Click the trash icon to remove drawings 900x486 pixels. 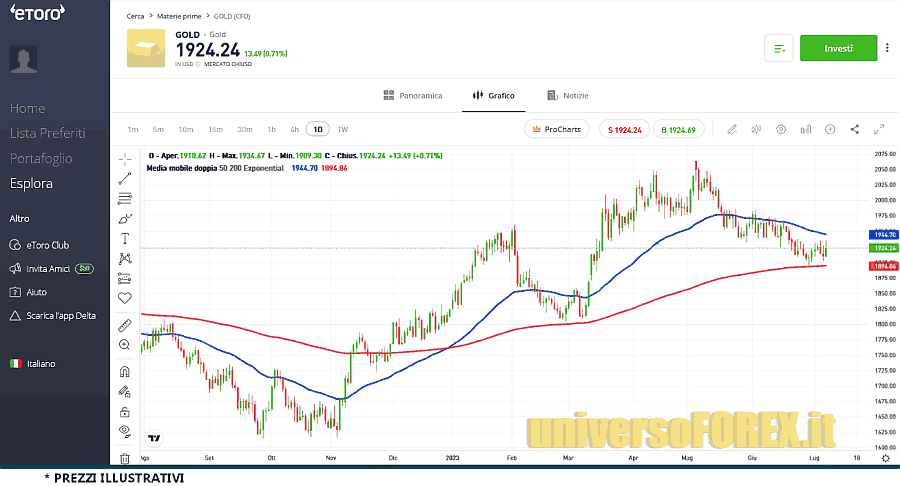tap(125, 458)
